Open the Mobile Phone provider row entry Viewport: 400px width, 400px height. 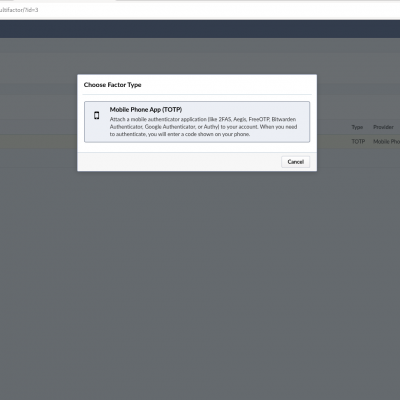(x=386, y=141)
